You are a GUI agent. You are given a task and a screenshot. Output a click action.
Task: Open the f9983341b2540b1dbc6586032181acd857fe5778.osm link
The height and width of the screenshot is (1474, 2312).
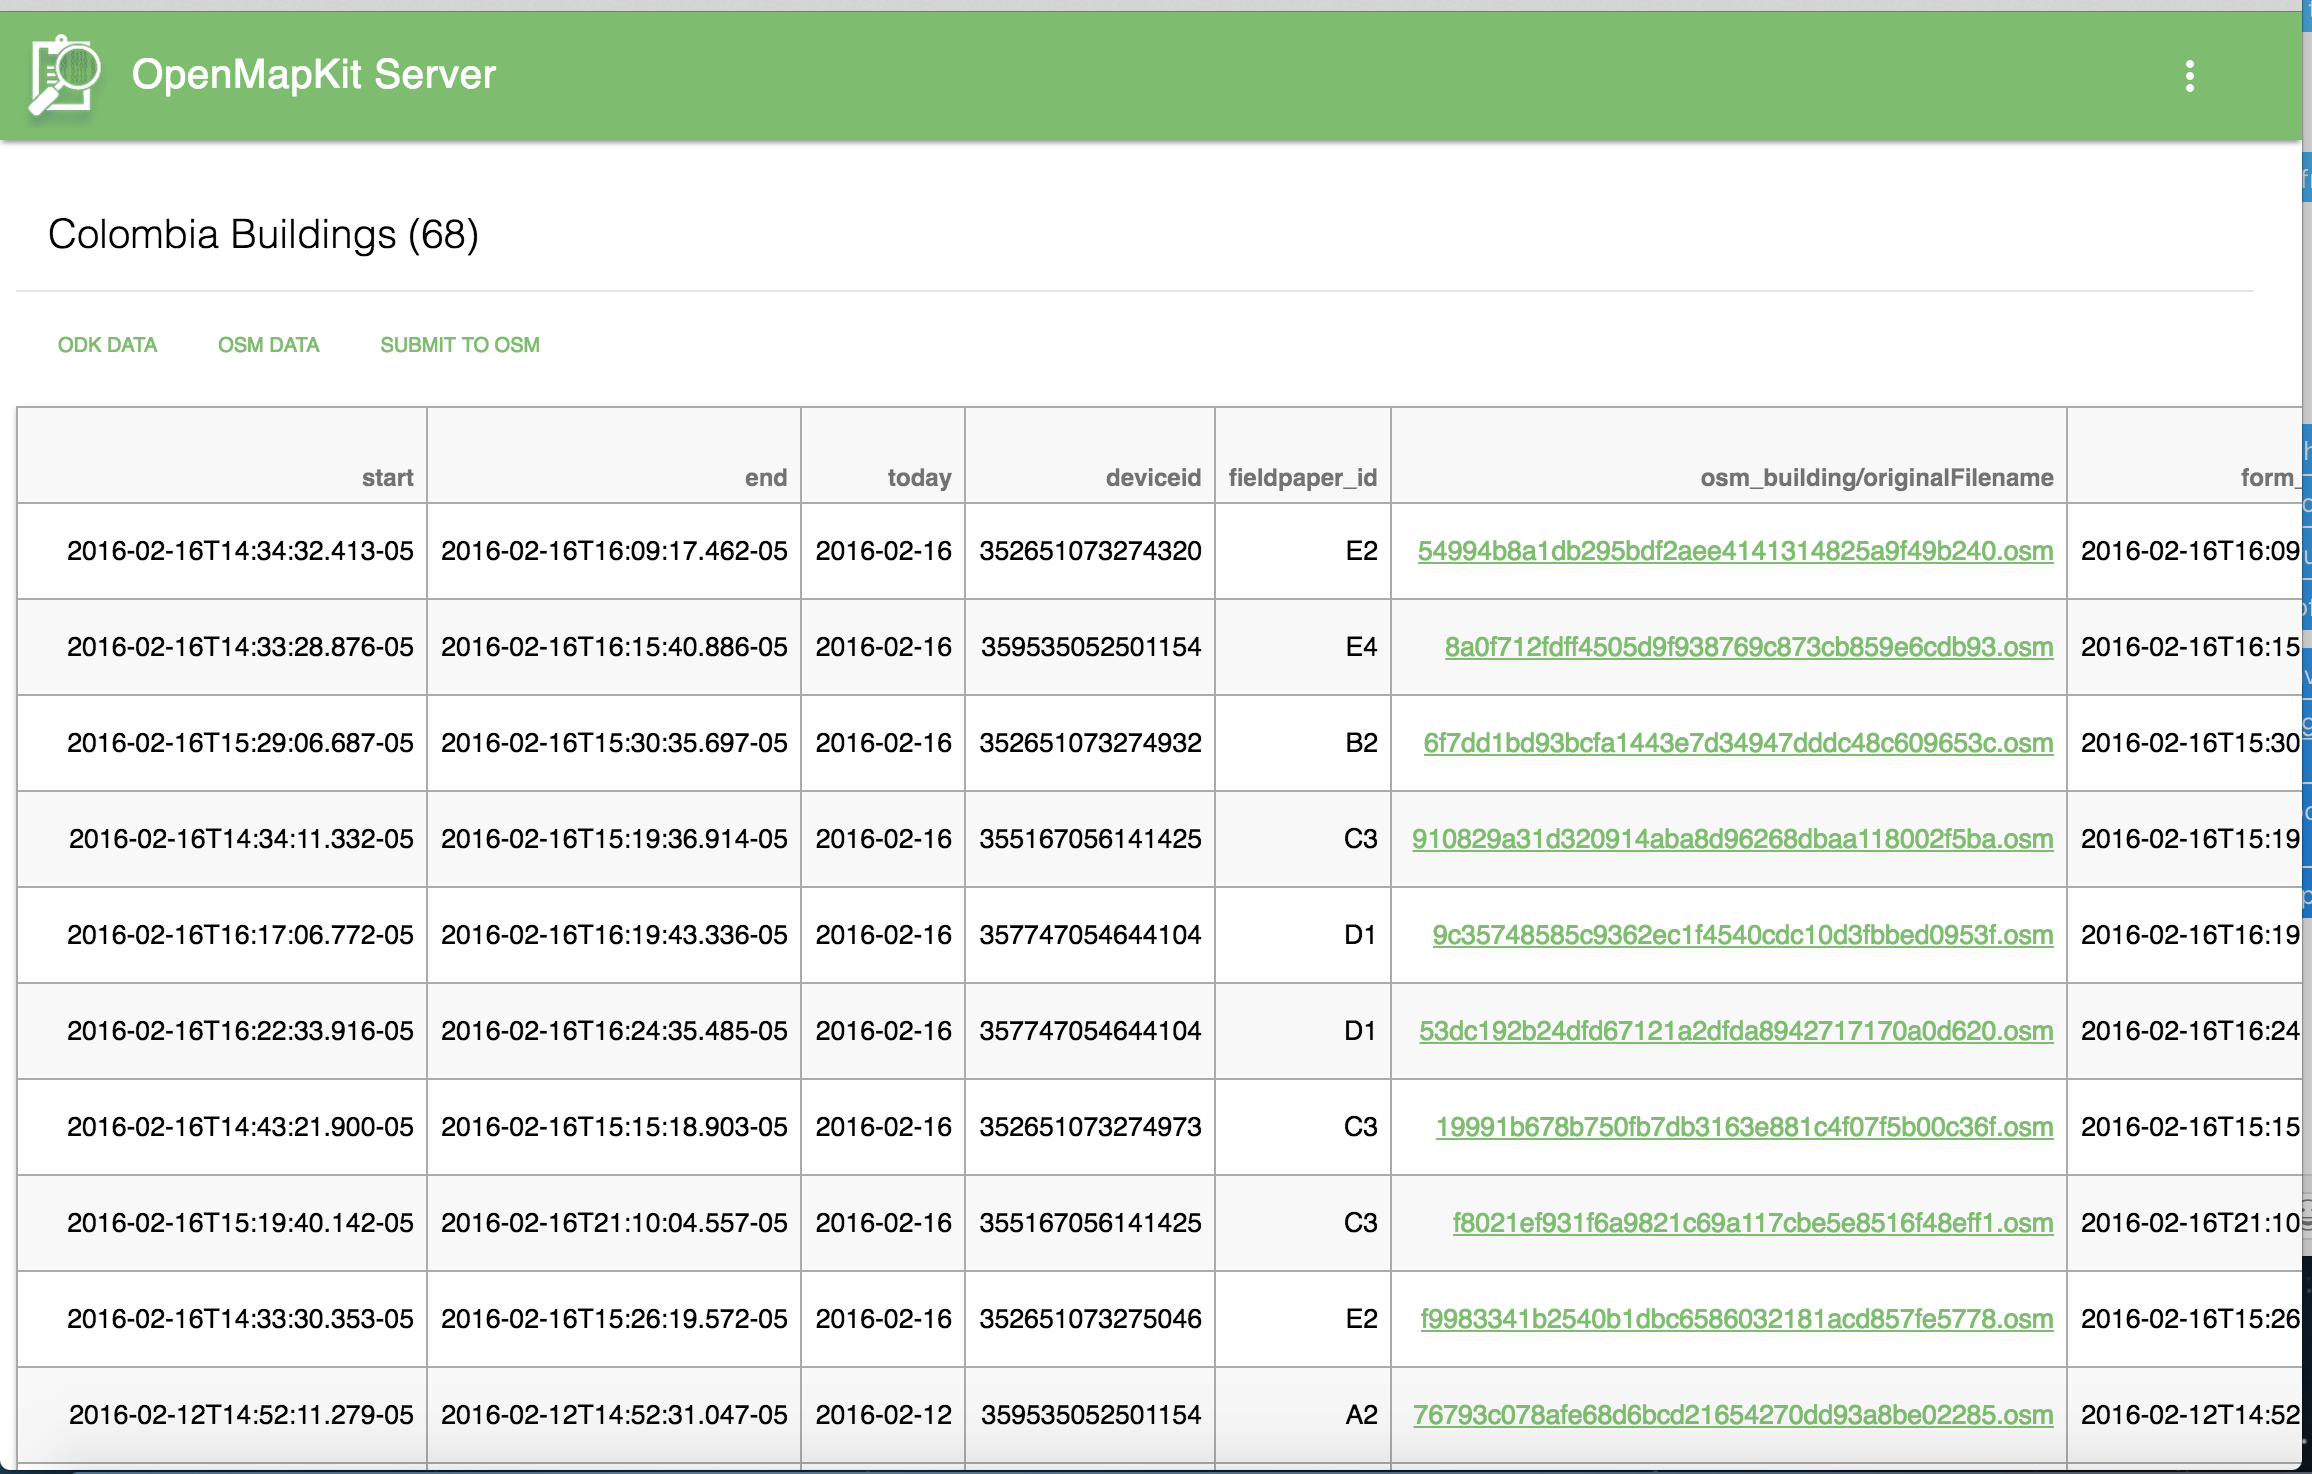(1736, 1319)
